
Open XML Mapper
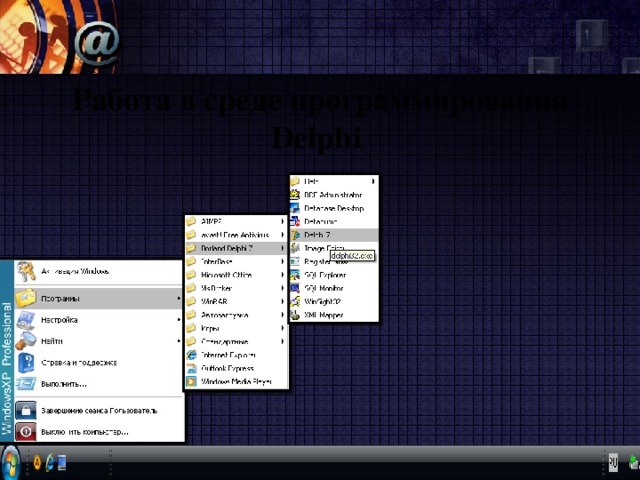pyautogui.click(x=323, y=313)
